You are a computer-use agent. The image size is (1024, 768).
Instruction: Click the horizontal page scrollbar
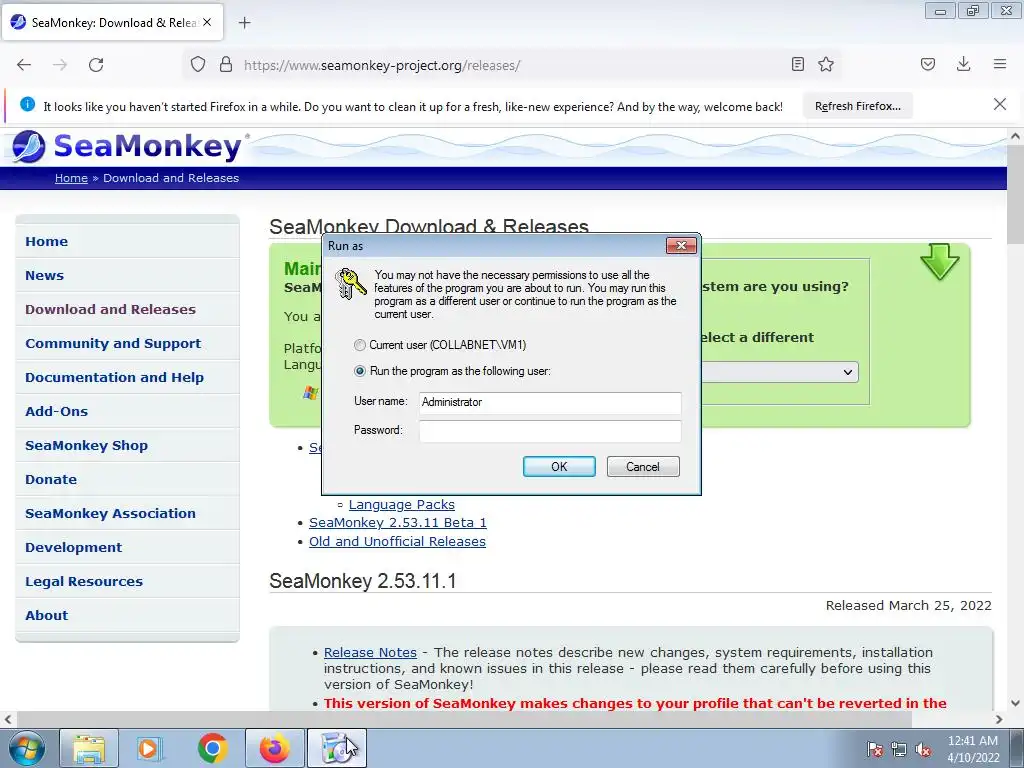coord(462,719)
